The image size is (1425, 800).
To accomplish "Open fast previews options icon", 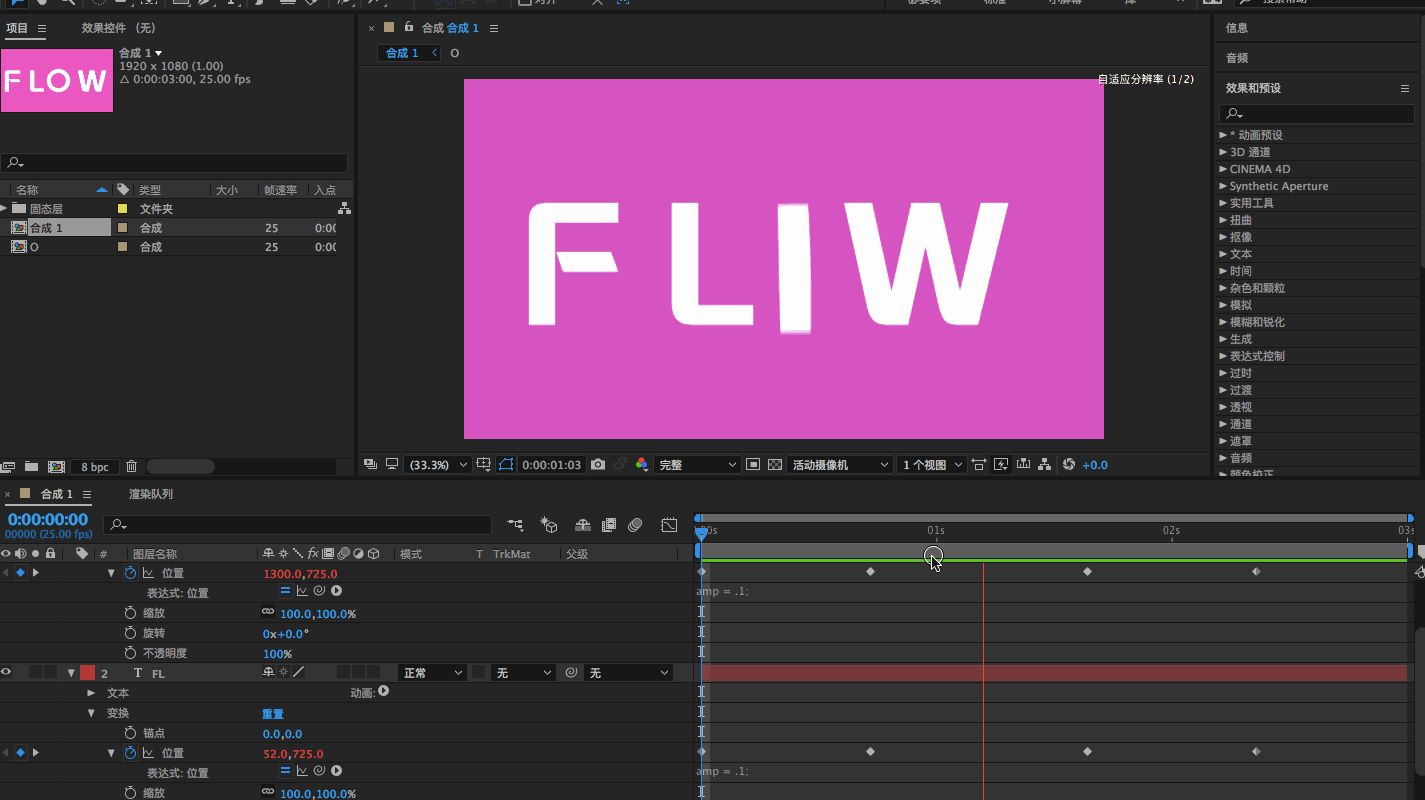I will click(1001, 465).
